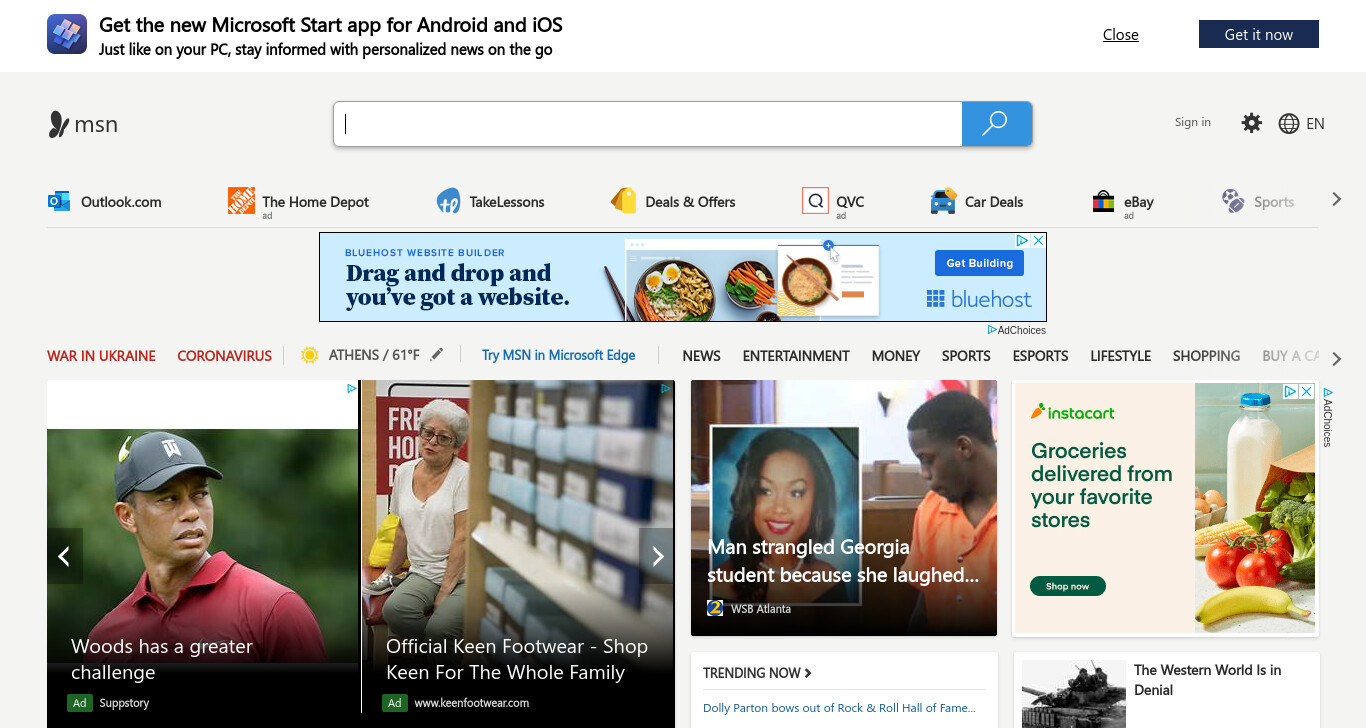Click the msn butterfly logo
Image resolution: width=1366 pixels, height=728 pixels.
pyautogui.click(x=59, y=124)
